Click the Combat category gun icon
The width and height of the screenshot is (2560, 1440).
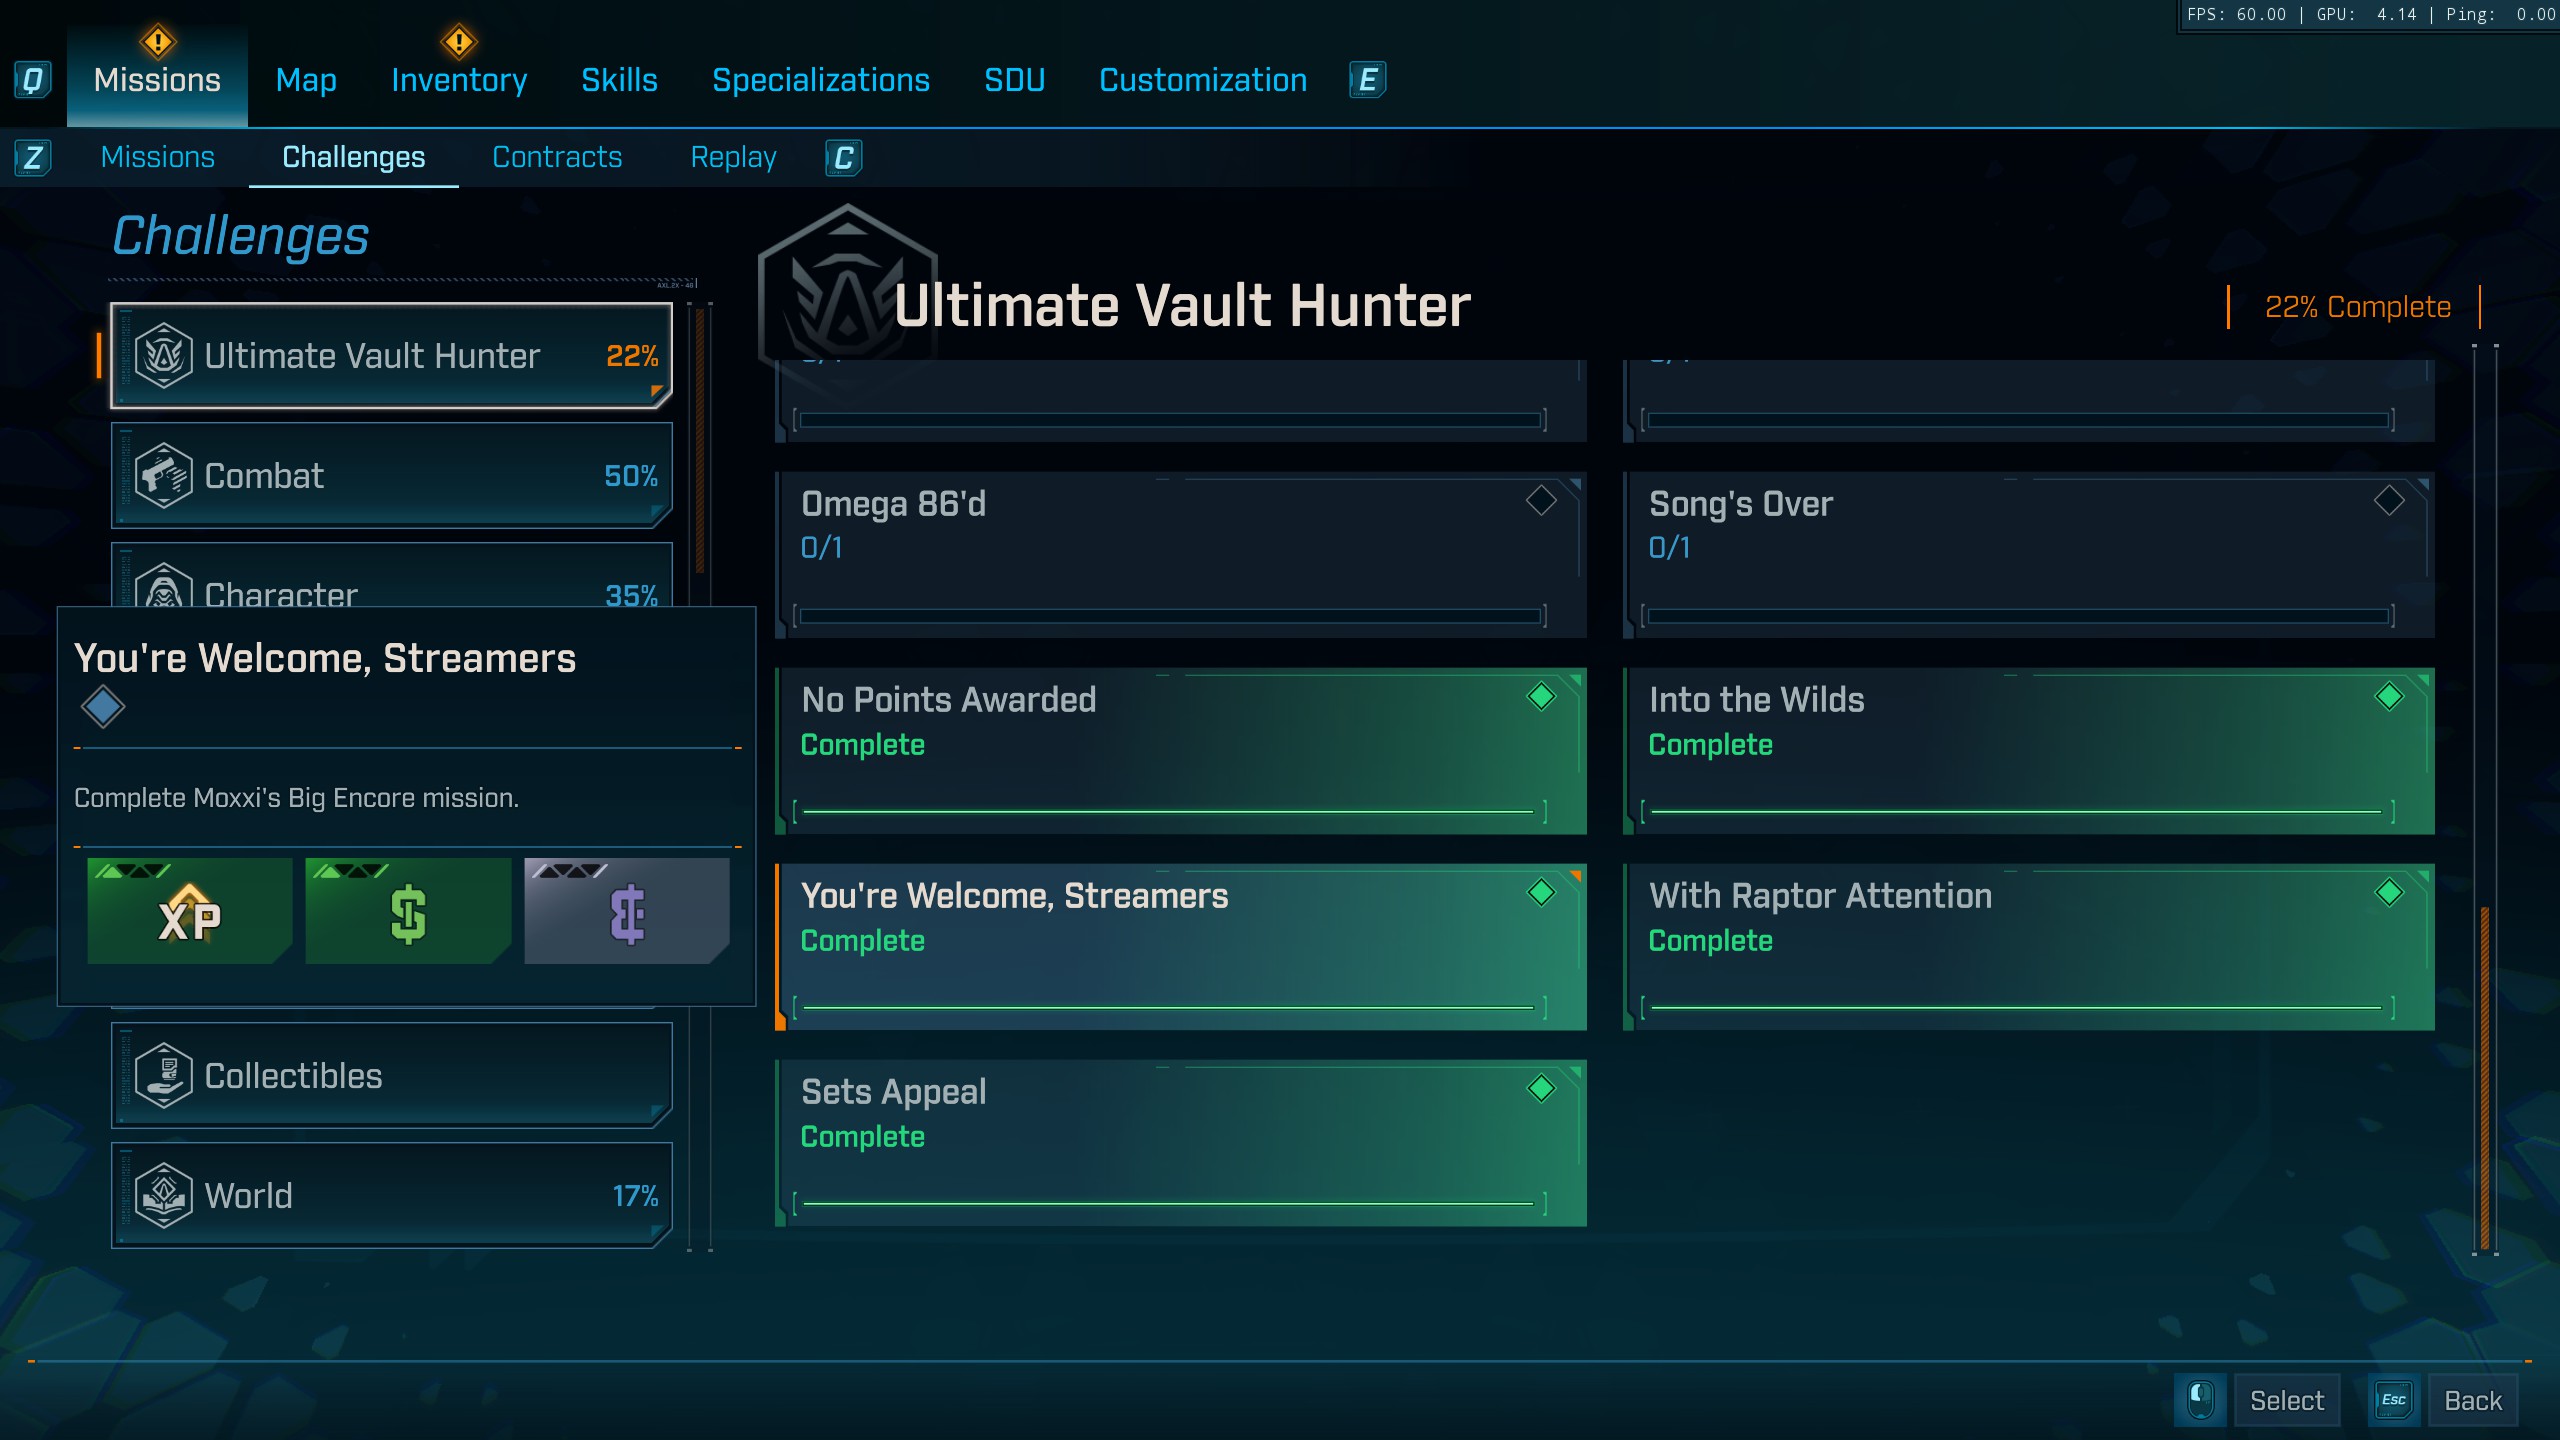(163, 476)
